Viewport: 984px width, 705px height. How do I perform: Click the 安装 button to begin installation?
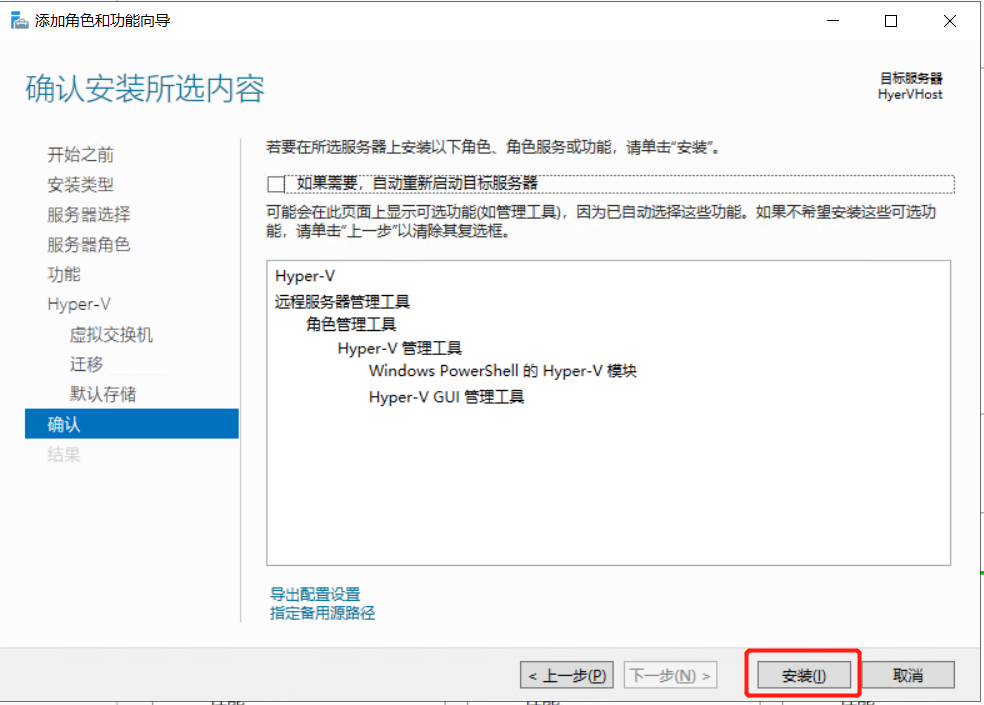click(x=802, y=674)
